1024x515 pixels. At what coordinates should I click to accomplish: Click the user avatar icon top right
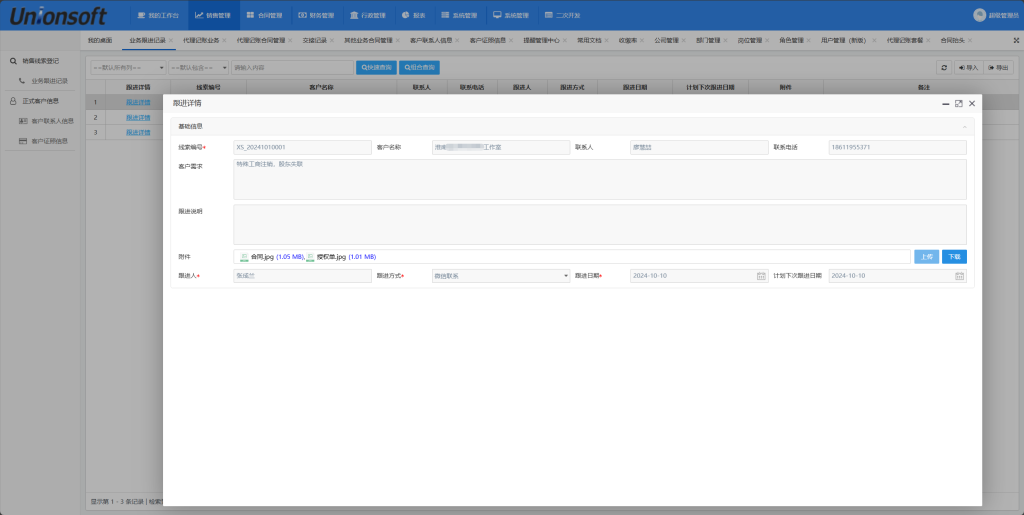(979, 15)
